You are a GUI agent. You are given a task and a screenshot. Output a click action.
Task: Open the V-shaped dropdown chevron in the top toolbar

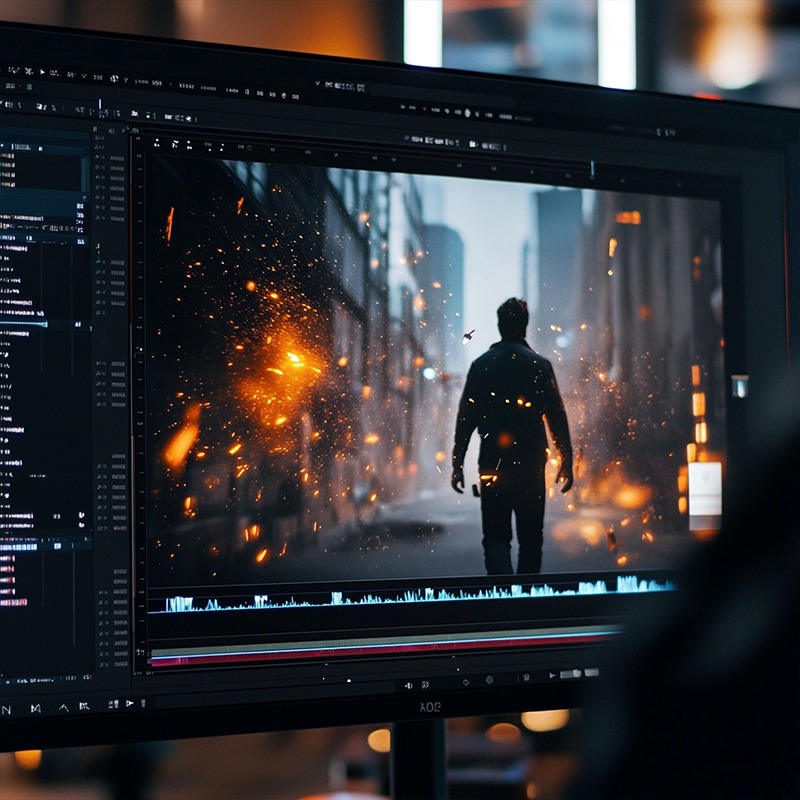pos(317,83)
